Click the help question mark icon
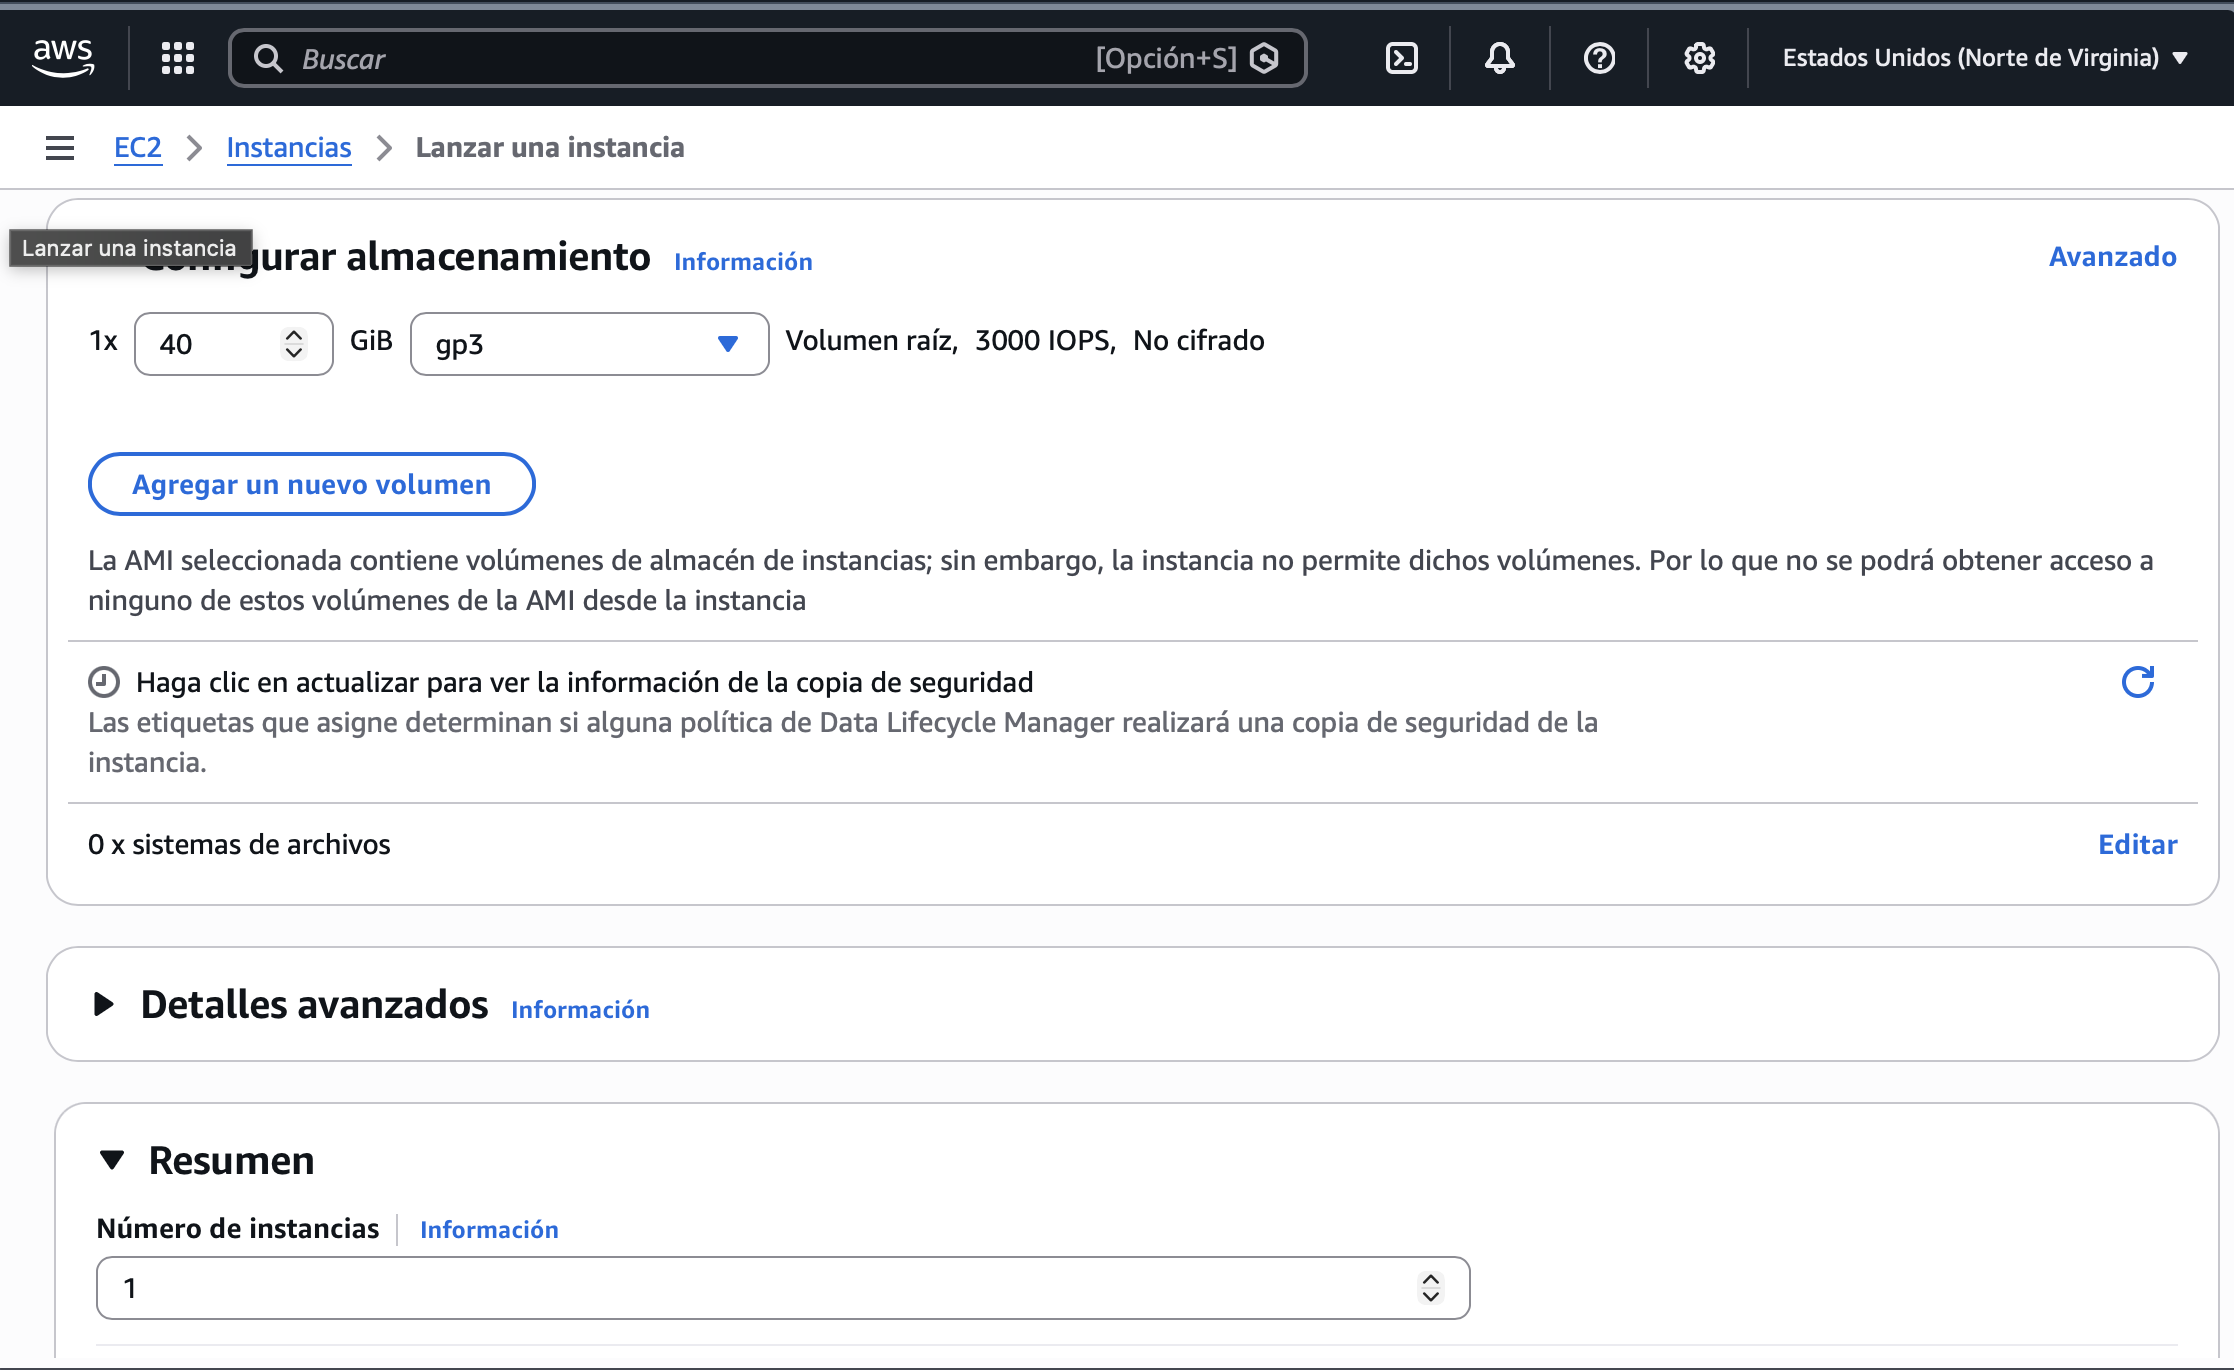Image resolution: width=2234 pixels, height=1370 pixels. tap(1599, 58)
